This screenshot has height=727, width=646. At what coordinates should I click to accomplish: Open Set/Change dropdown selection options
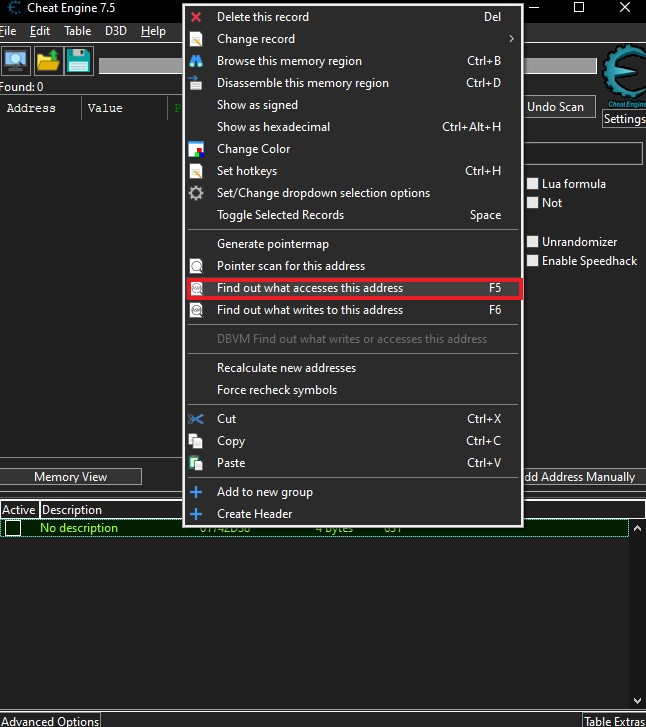click(323, 193)
